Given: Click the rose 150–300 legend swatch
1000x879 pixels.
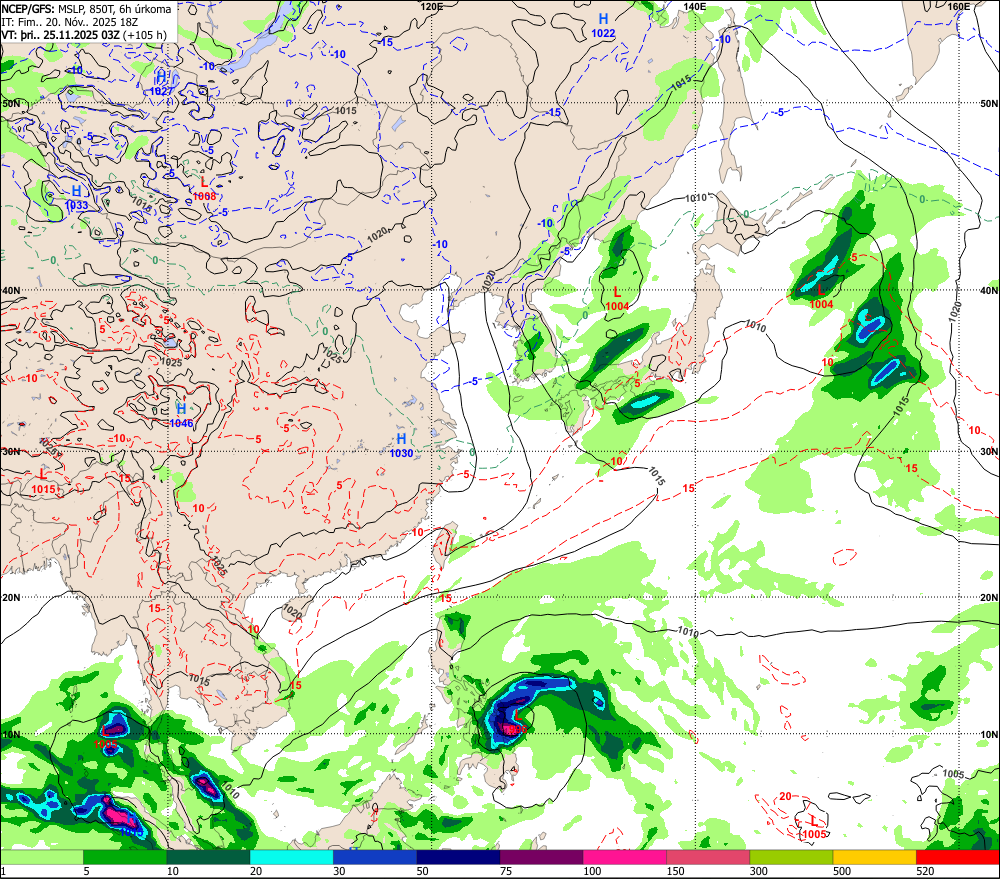Looking at the screenshot, I should pyautogui.click(x=708, y=857).
